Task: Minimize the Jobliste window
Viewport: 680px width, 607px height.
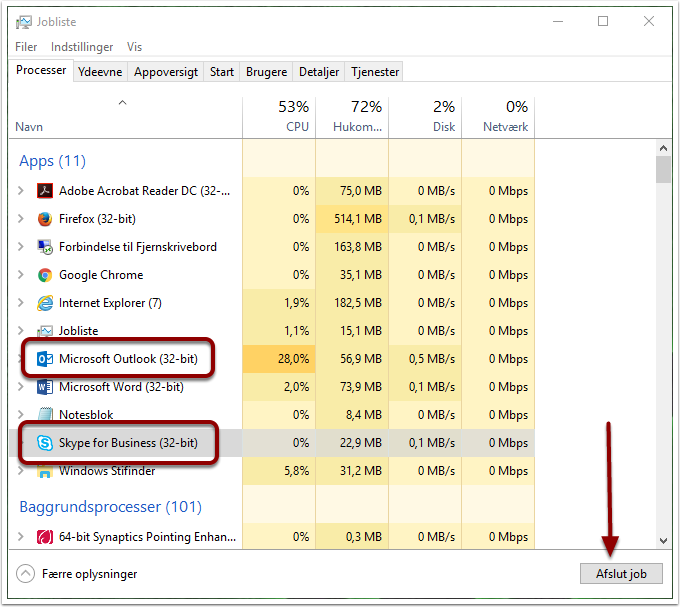Action: [x=558, y=21]
